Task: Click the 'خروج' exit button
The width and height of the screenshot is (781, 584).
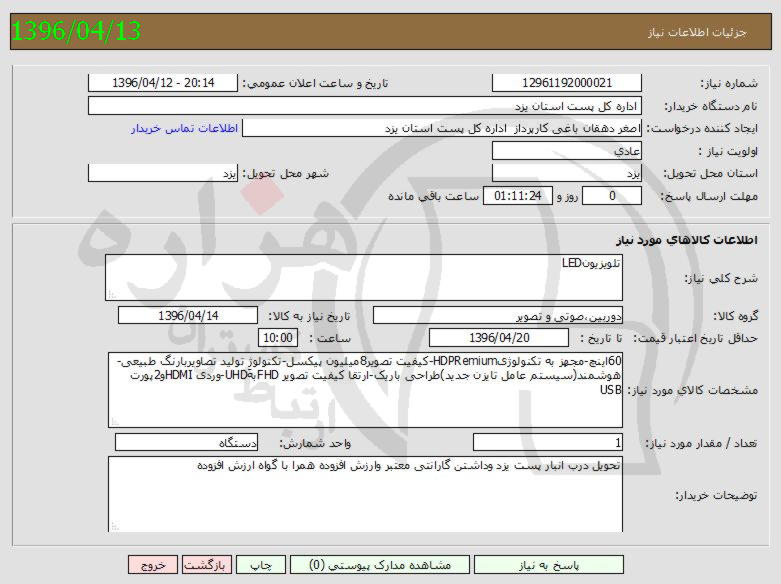Action: pyautogui.click(x=153, y=565)
